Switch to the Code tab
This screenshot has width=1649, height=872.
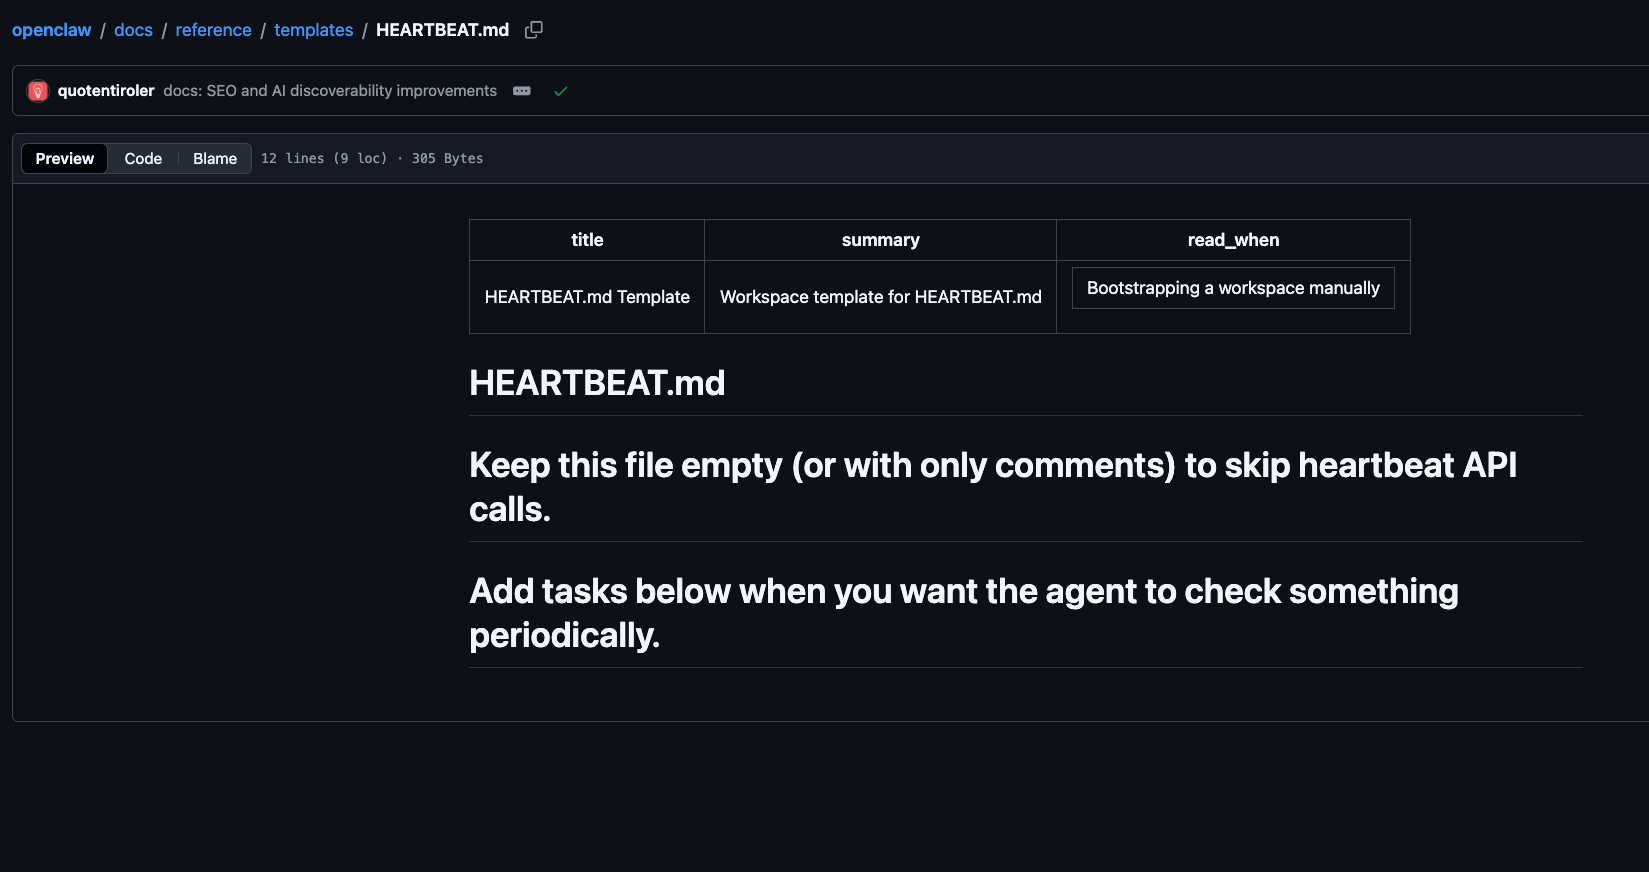click(143, 159)
